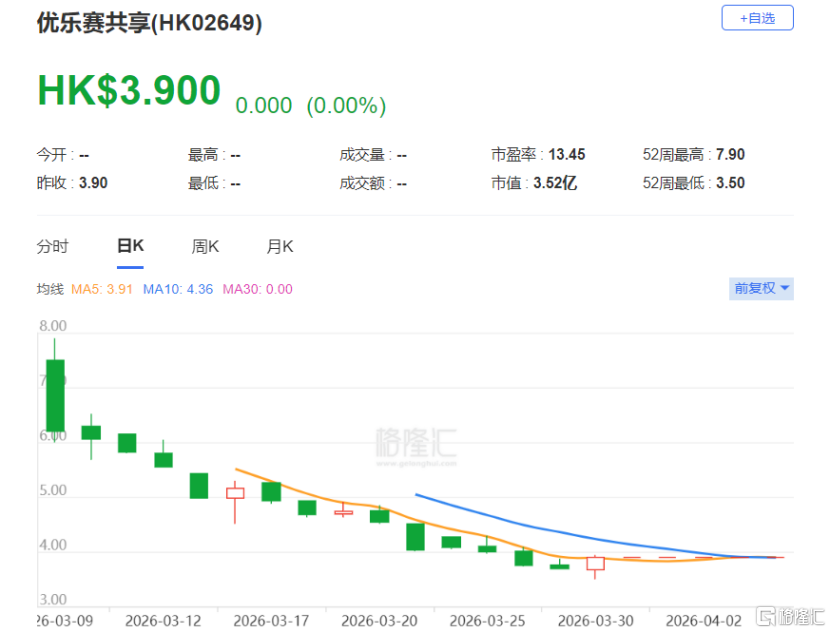
Task: Expand the 前复权 adjustment dropdown
Action: (x=761, y=288)
